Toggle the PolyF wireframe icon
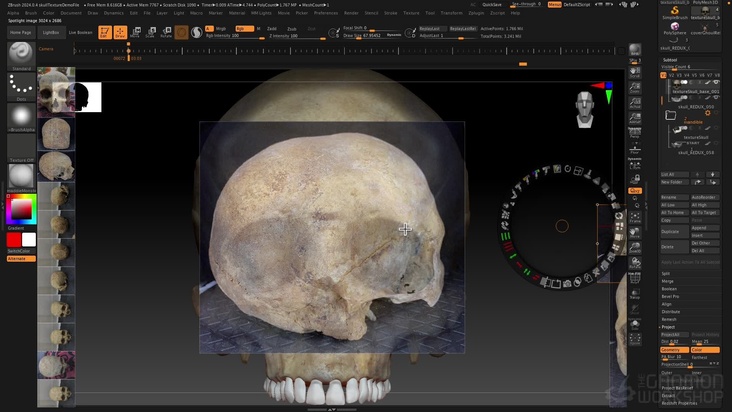 coord(635,279)
